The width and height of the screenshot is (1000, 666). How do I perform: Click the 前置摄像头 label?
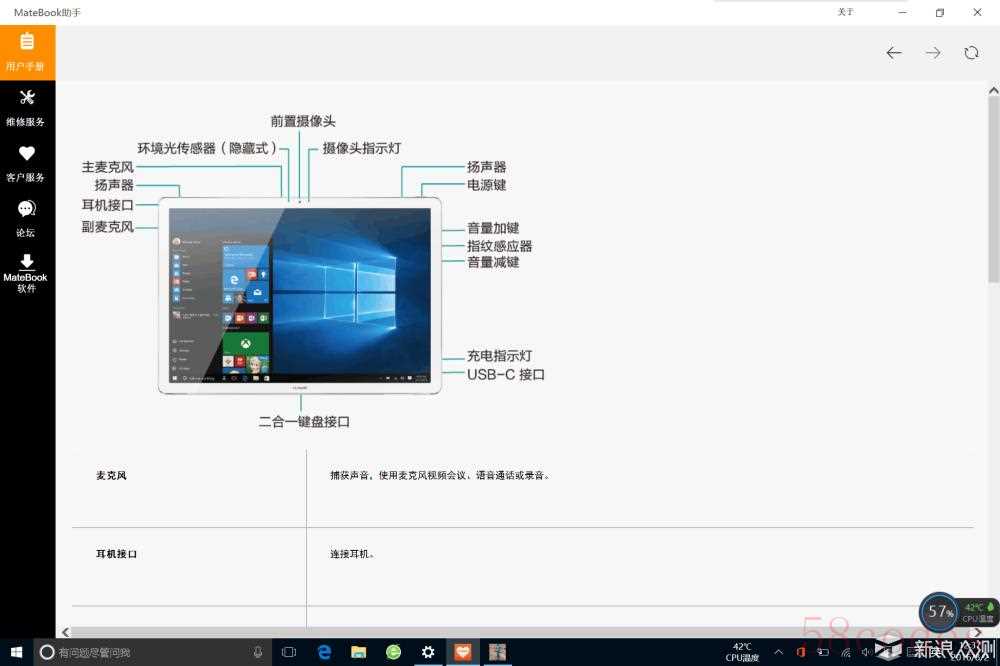[x=303, y=121]
